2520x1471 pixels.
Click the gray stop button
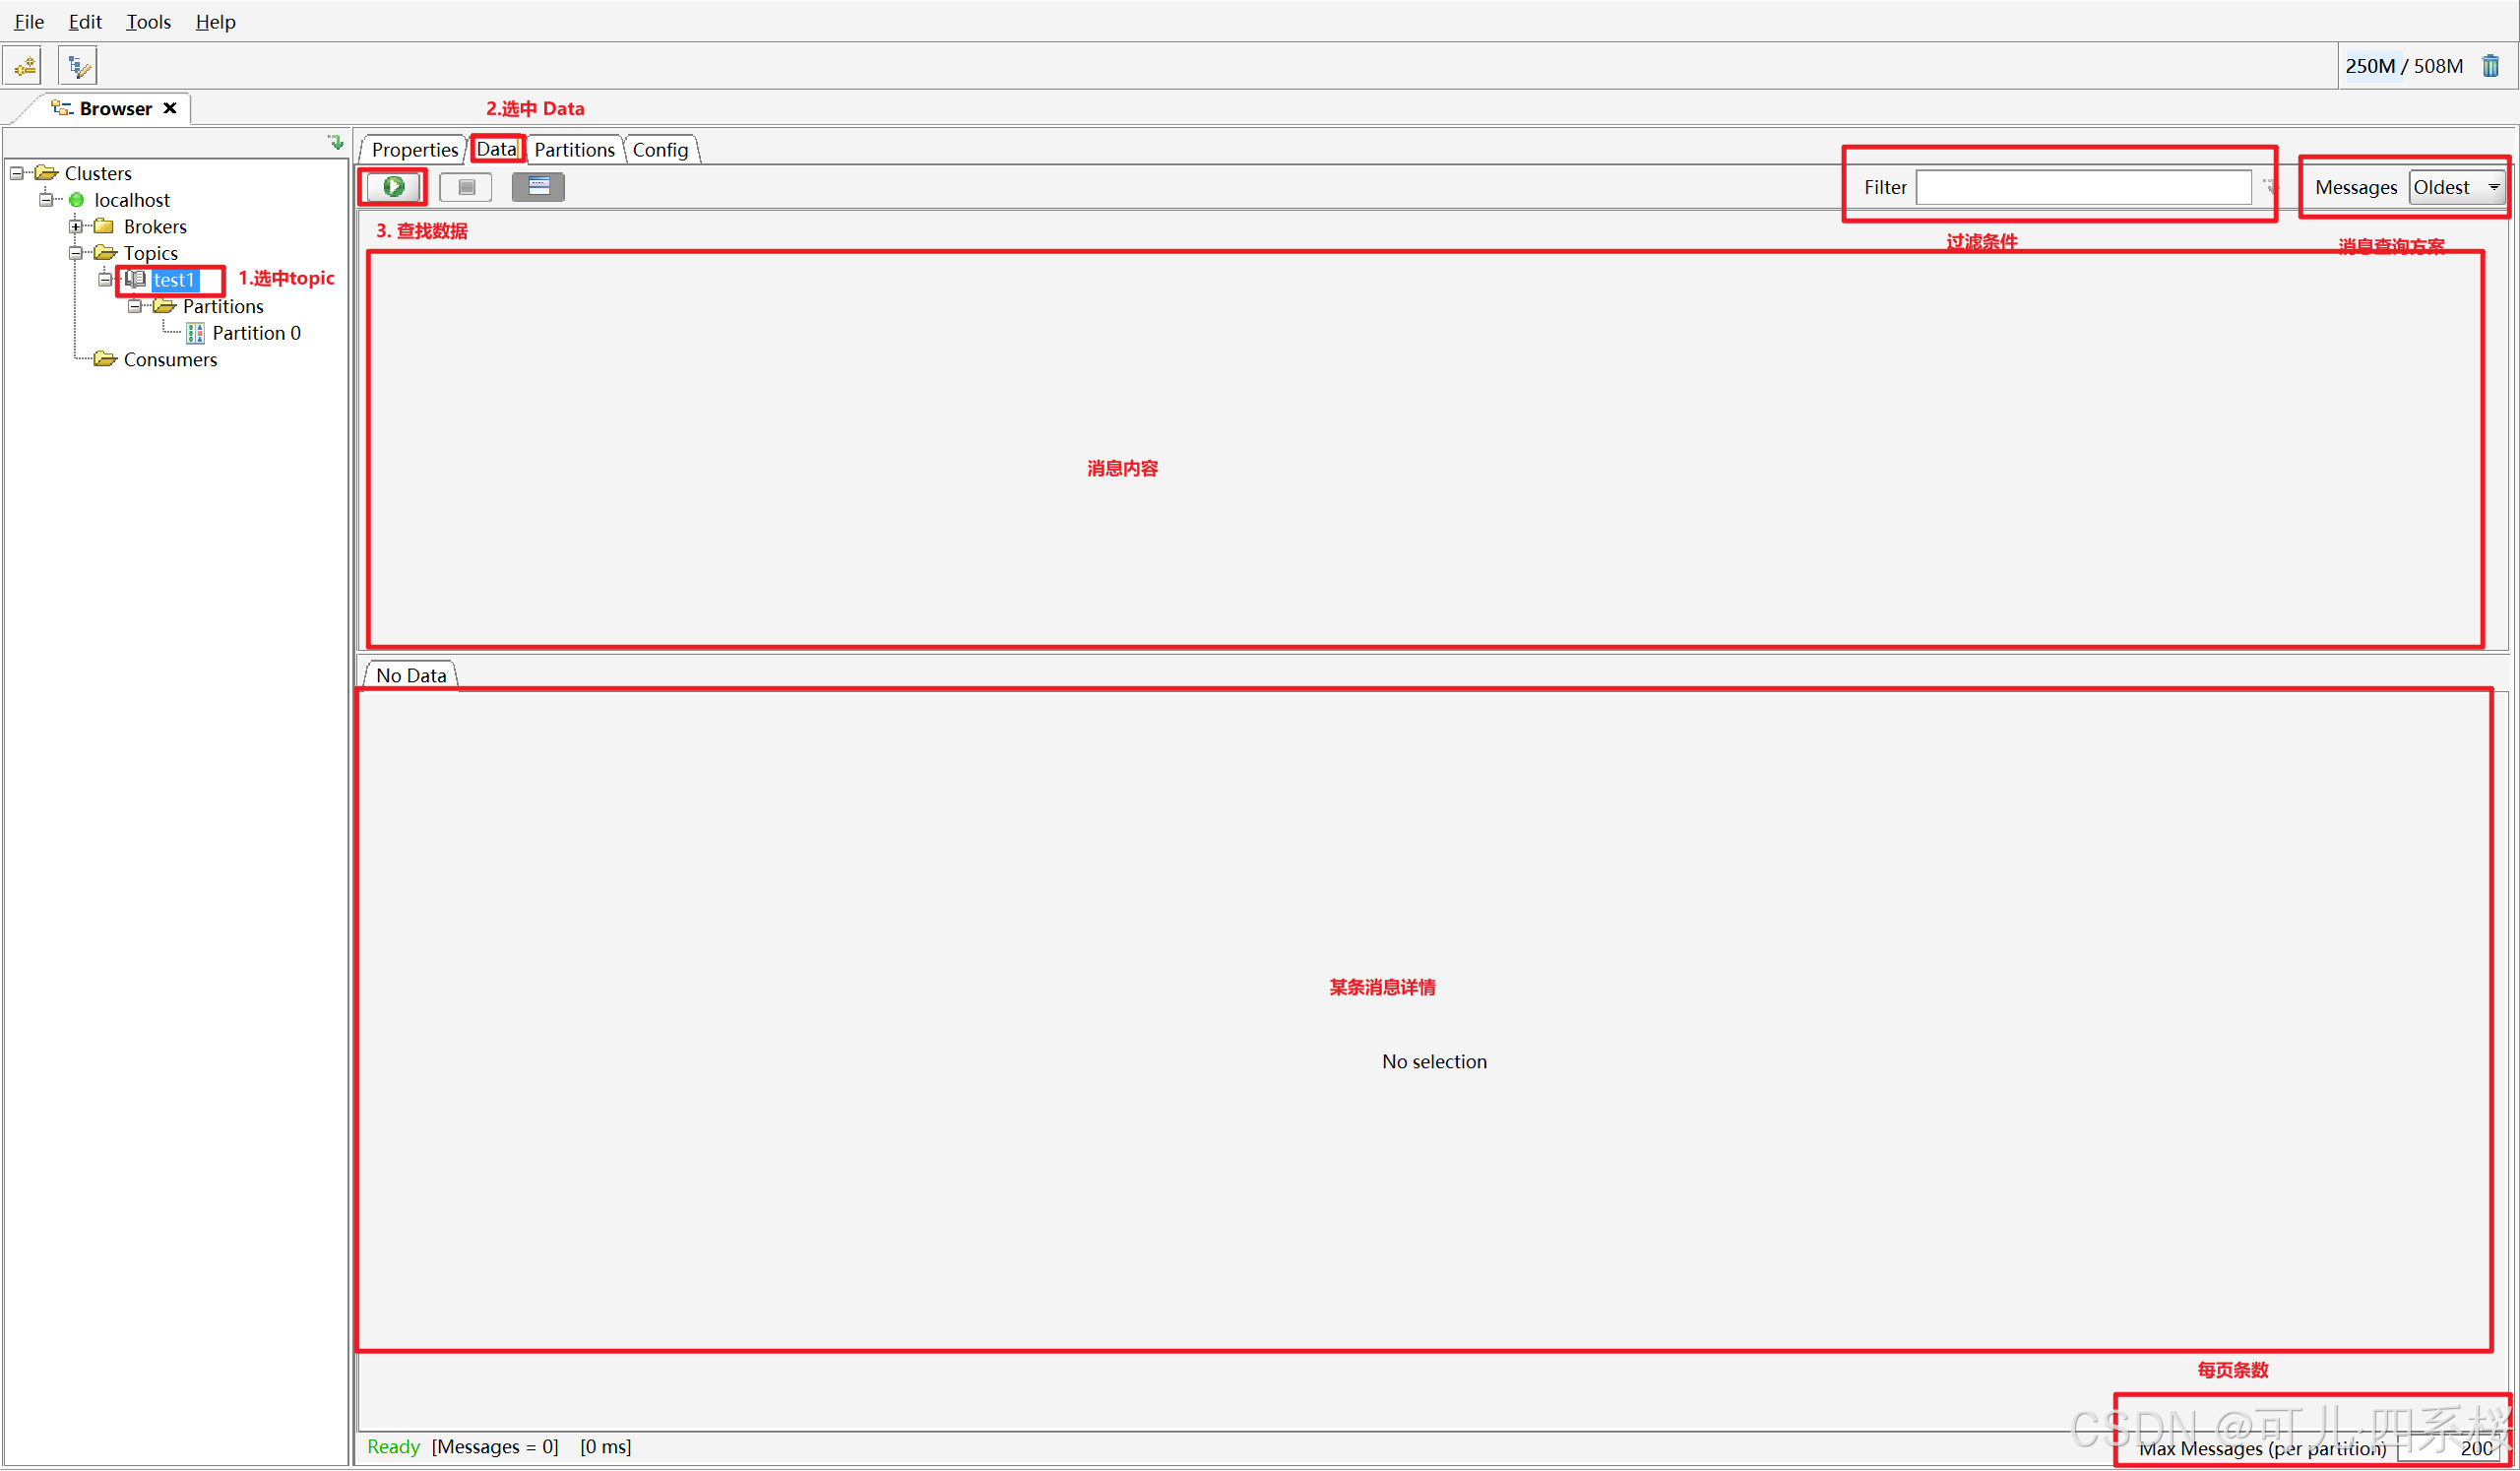(x=466, y=187)
